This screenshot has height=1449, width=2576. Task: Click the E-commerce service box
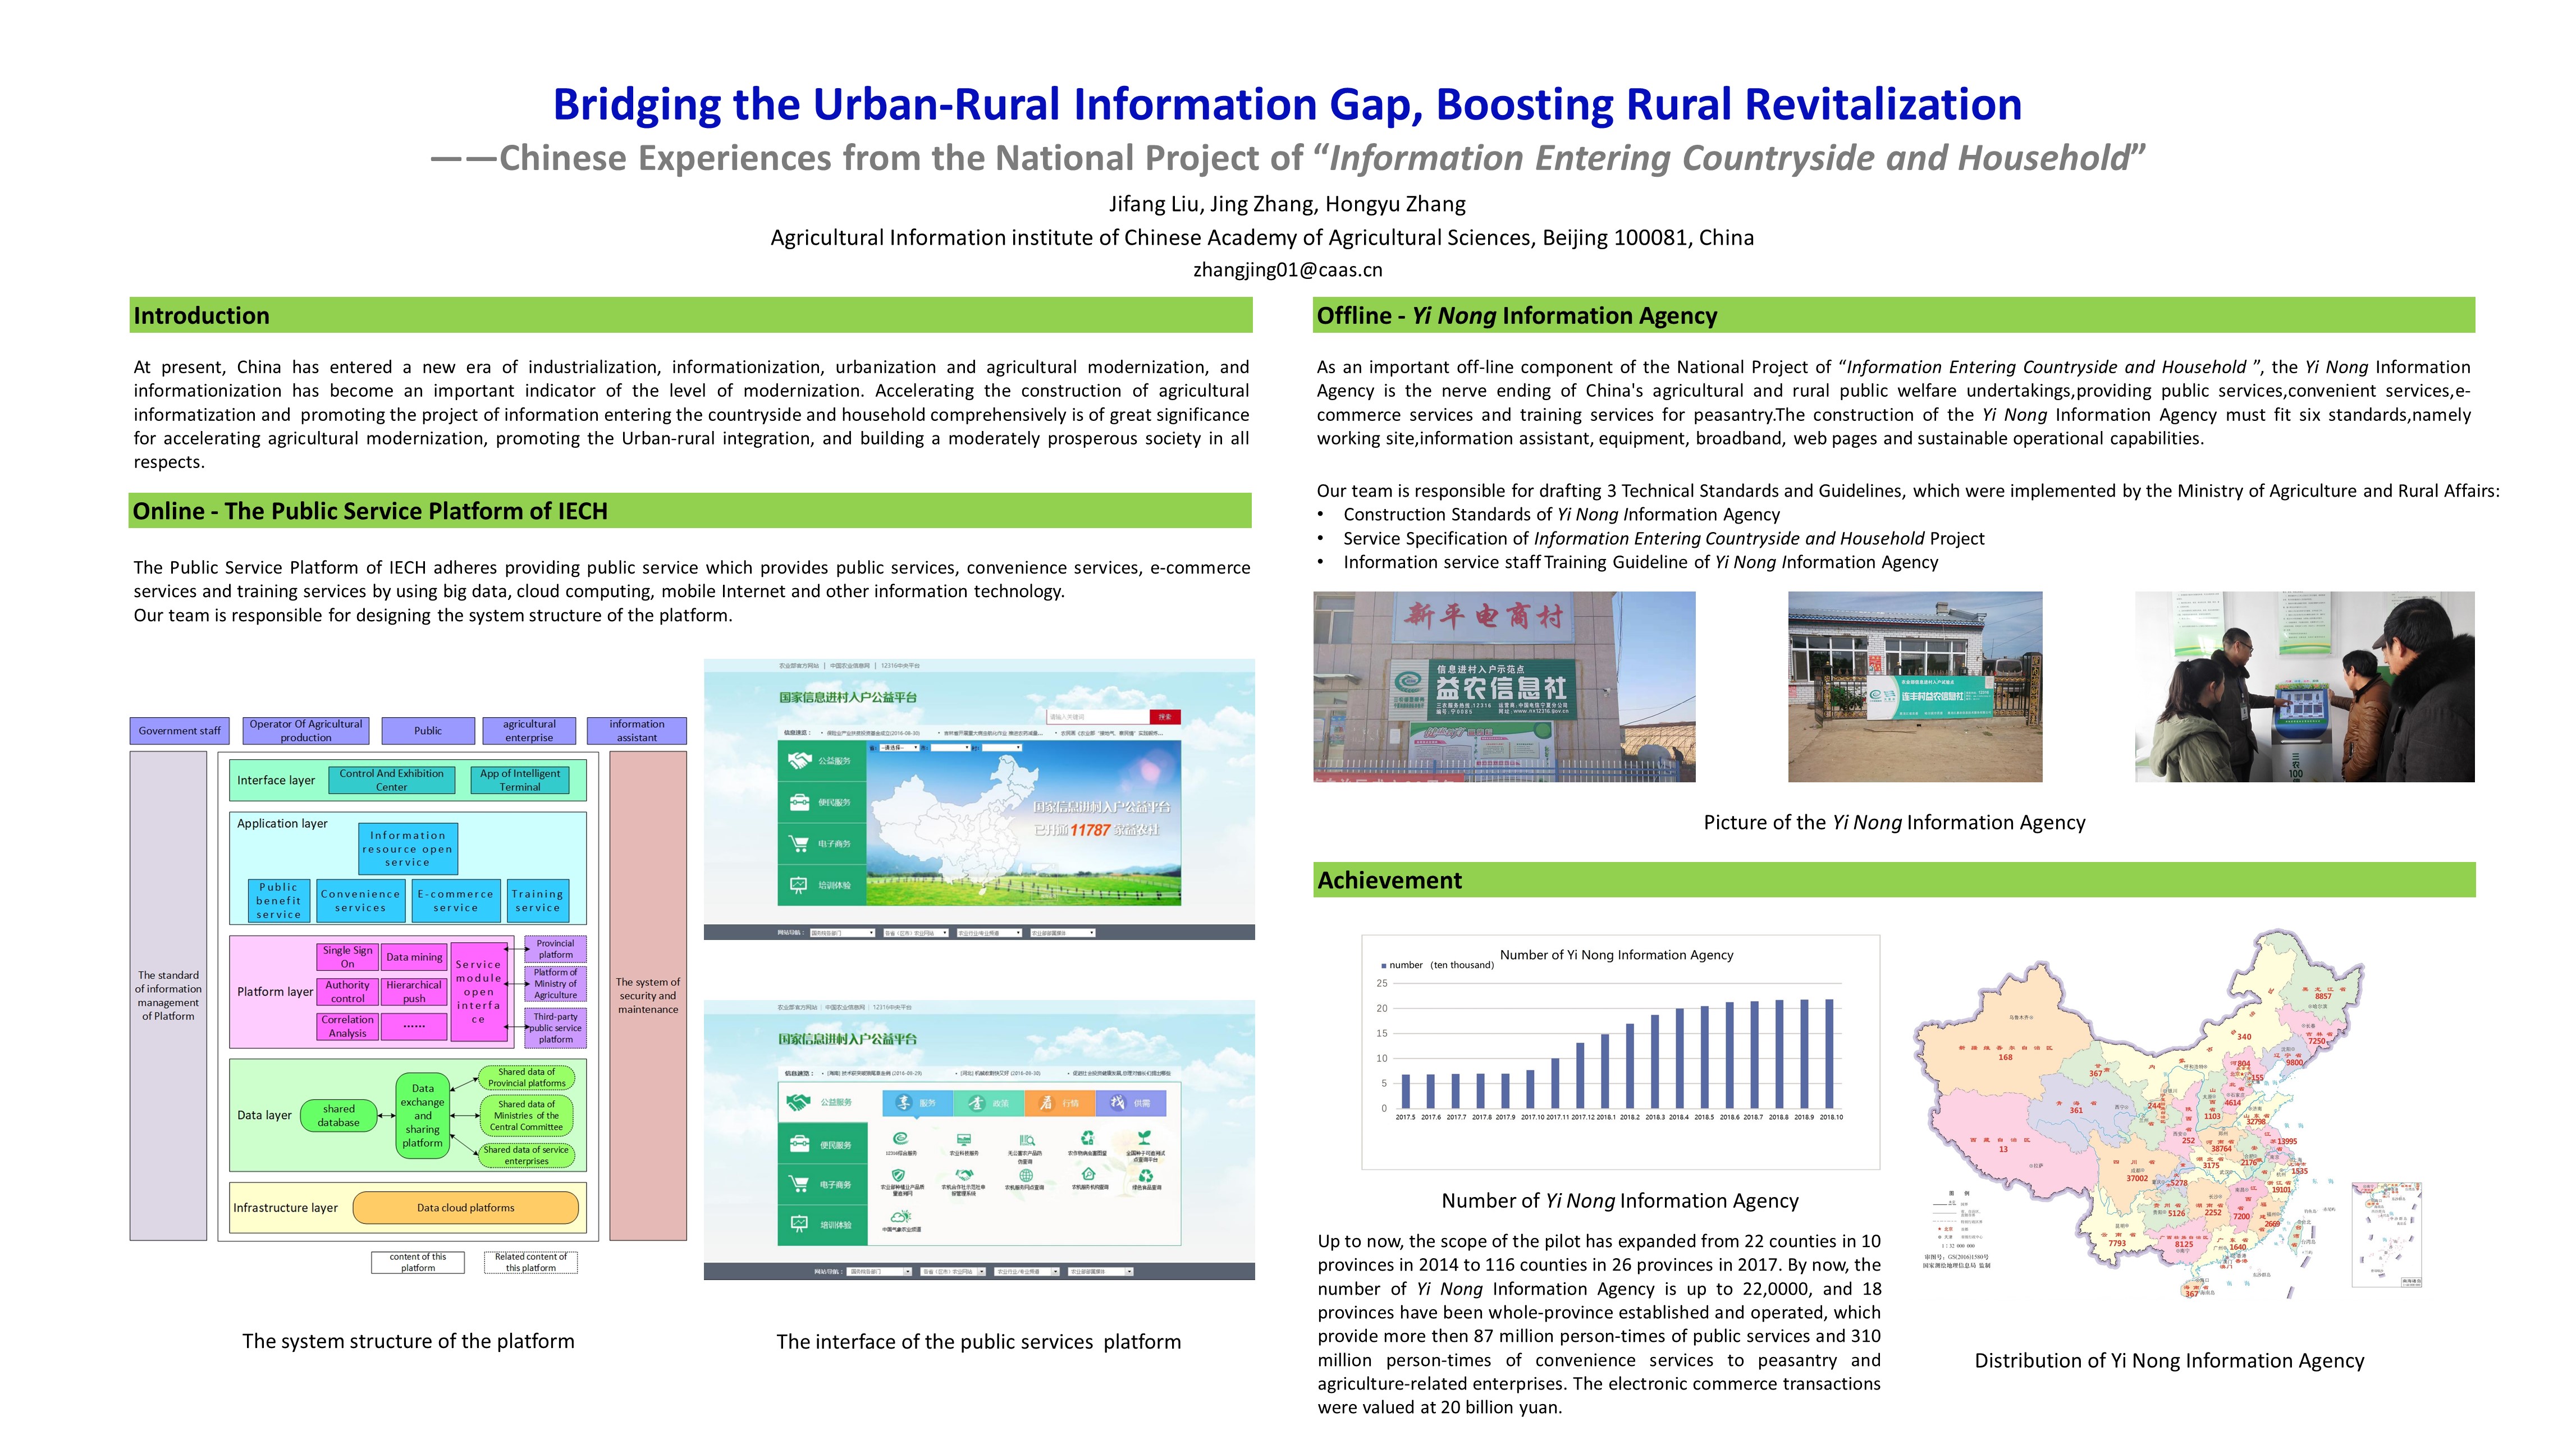(x=456, y=901)
